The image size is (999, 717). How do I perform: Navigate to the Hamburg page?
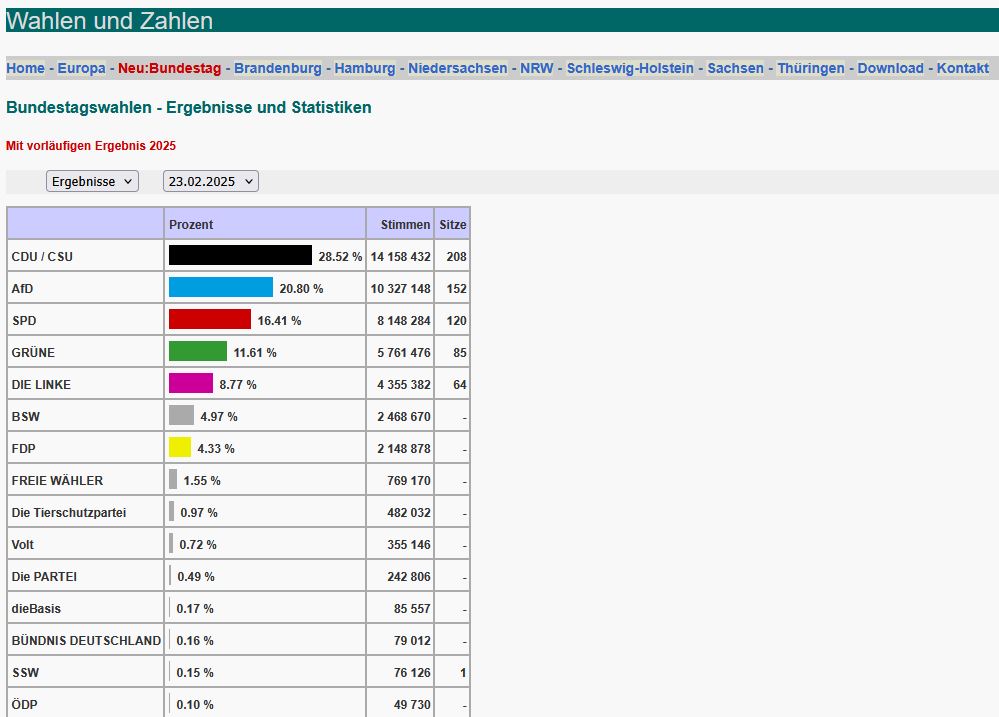click(x=365, y=68)
